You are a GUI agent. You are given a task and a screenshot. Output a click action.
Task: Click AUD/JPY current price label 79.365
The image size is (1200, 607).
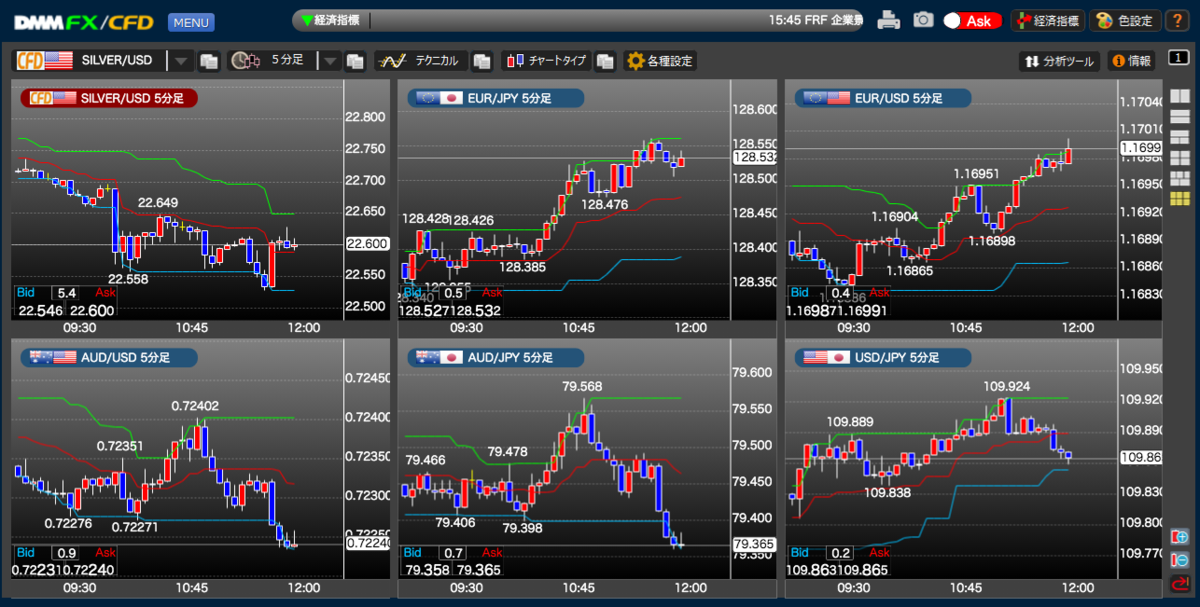click(x=753, y=544)
